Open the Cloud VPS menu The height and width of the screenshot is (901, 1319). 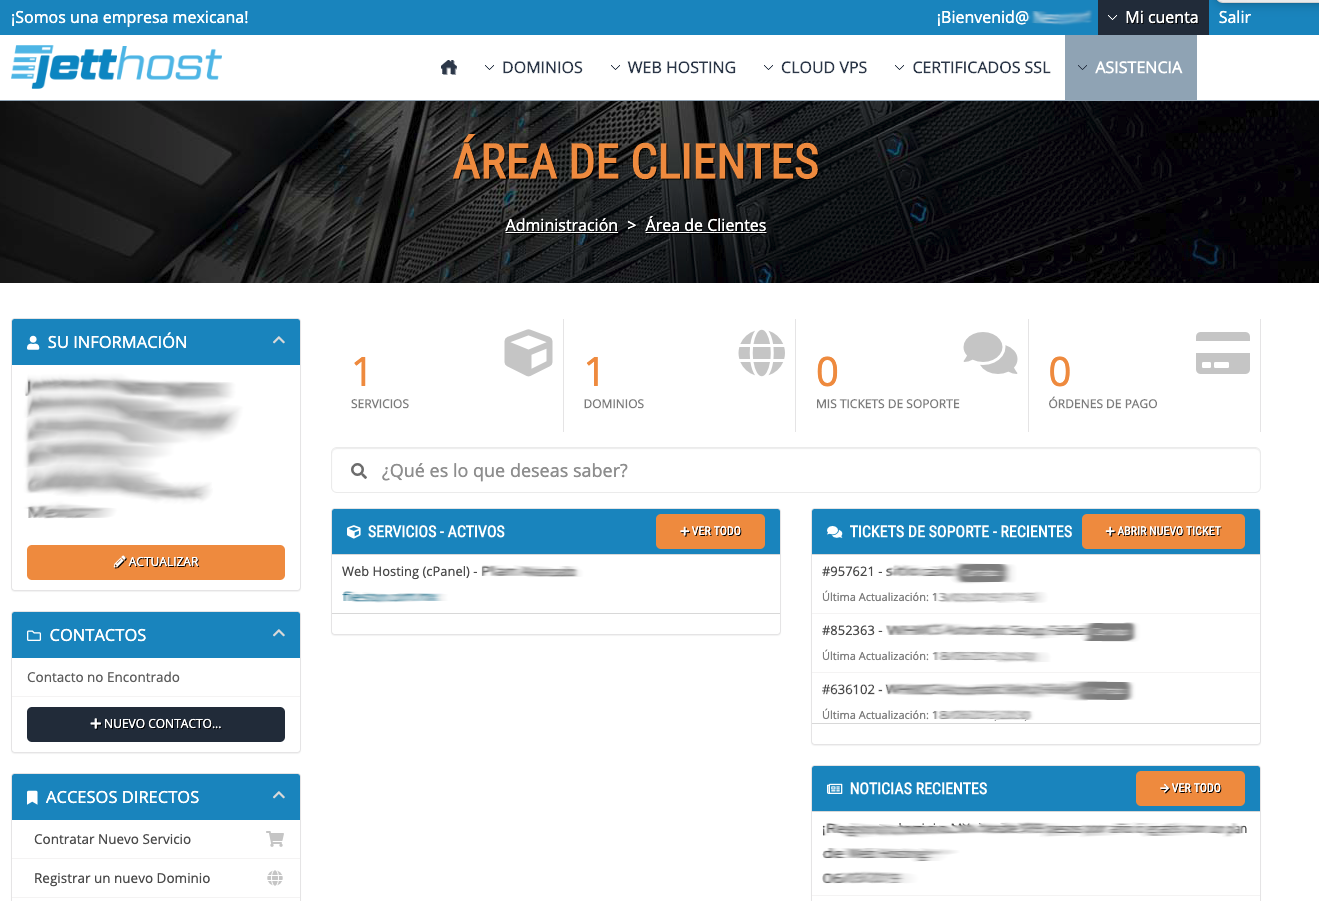click(815, 67)
